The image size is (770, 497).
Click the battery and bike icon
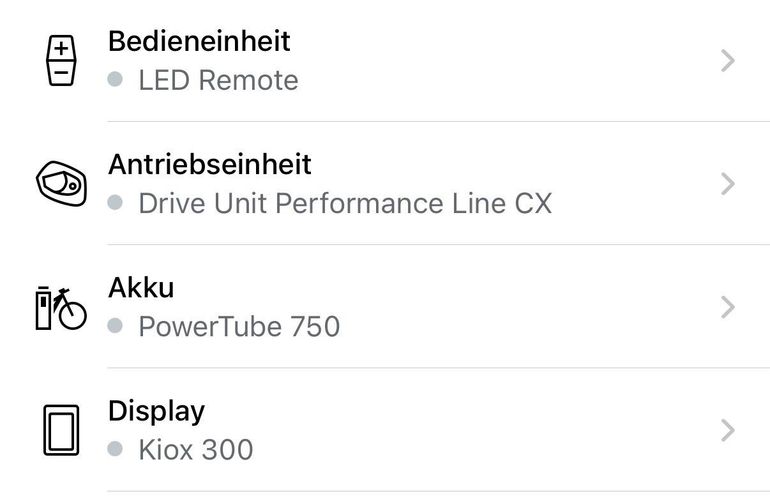coord(61,307)
